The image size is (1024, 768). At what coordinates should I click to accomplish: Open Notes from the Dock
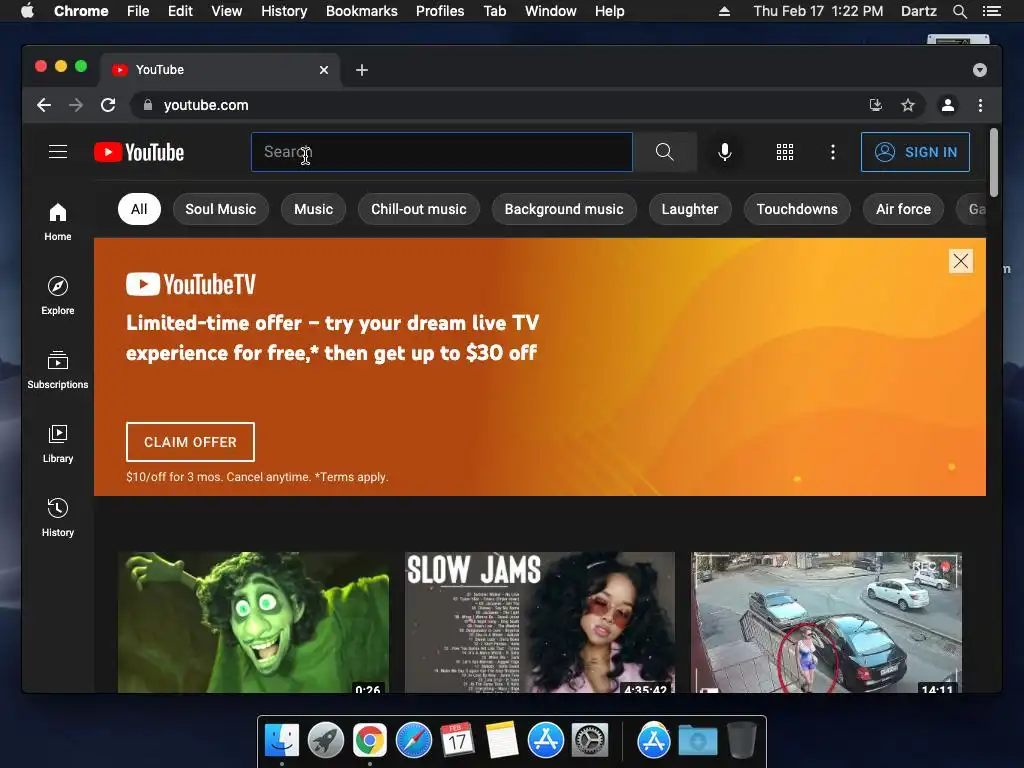tap(502, 740)
